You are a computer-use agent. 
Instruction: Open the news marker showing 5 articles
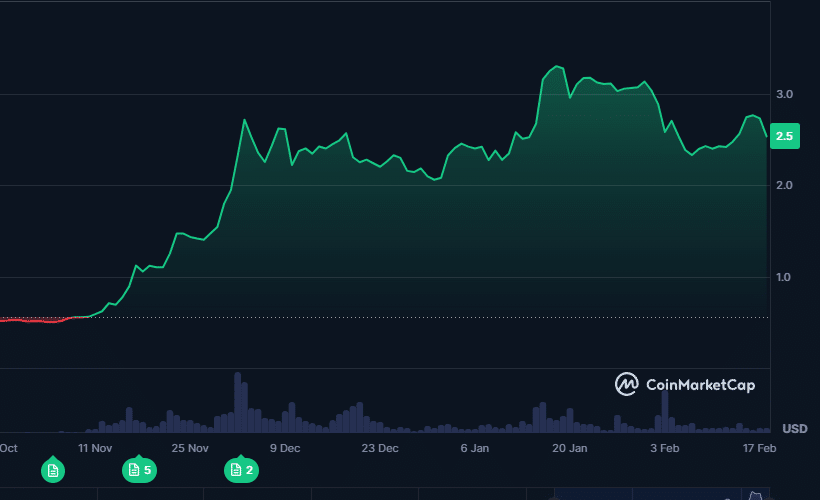click(139, 470)
